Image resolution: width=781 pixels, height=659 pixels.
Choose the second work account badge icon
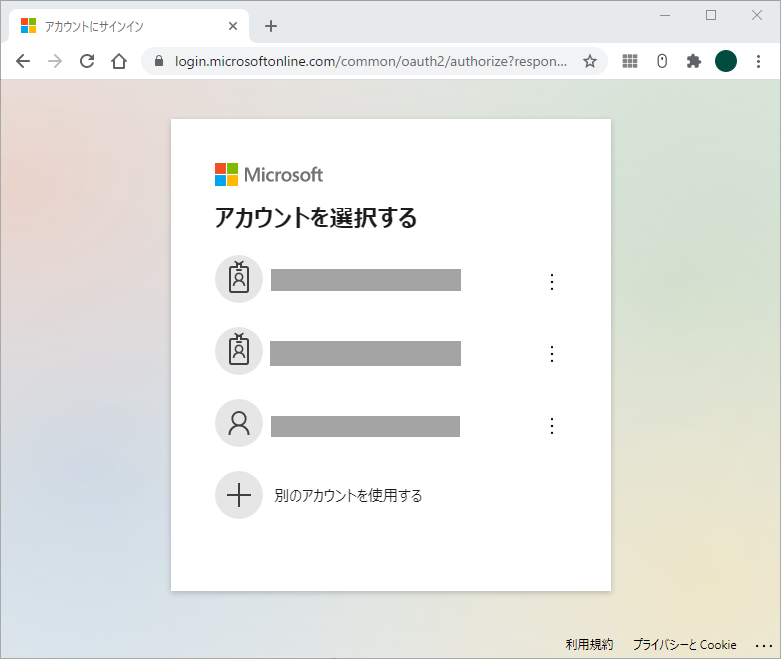(239, 351)
